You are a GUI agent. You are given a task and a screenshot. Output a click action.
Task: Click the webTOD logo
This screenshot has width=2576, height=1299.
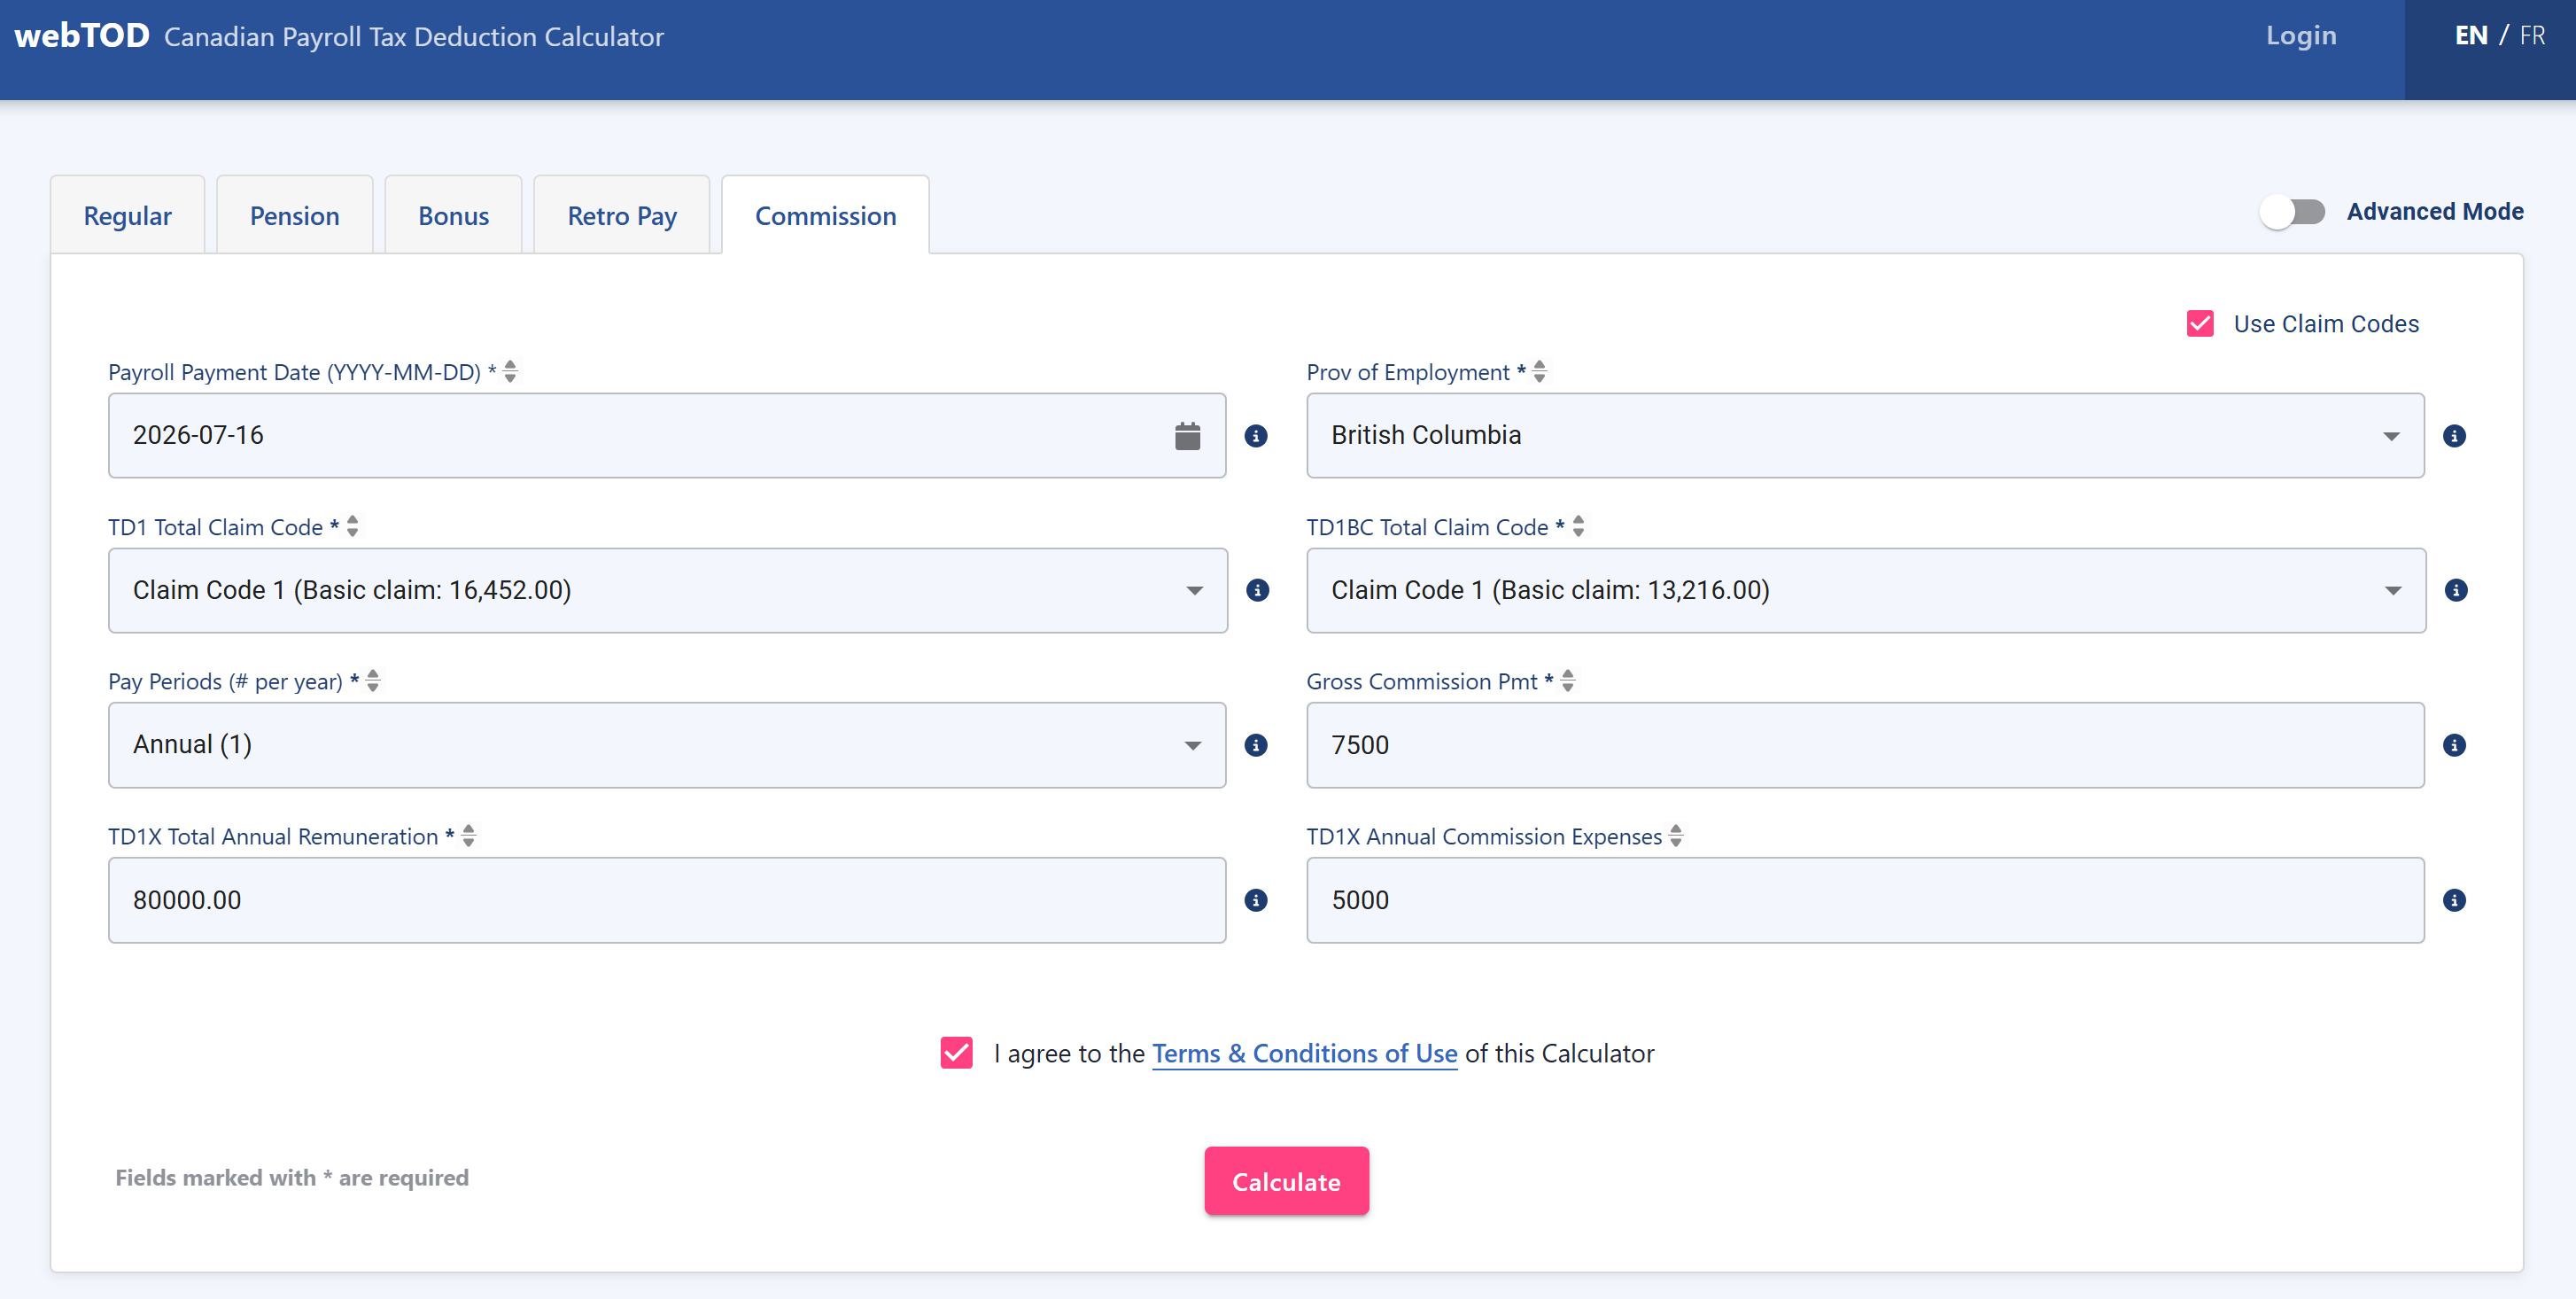pyautogui.click(x=82, y=36)
